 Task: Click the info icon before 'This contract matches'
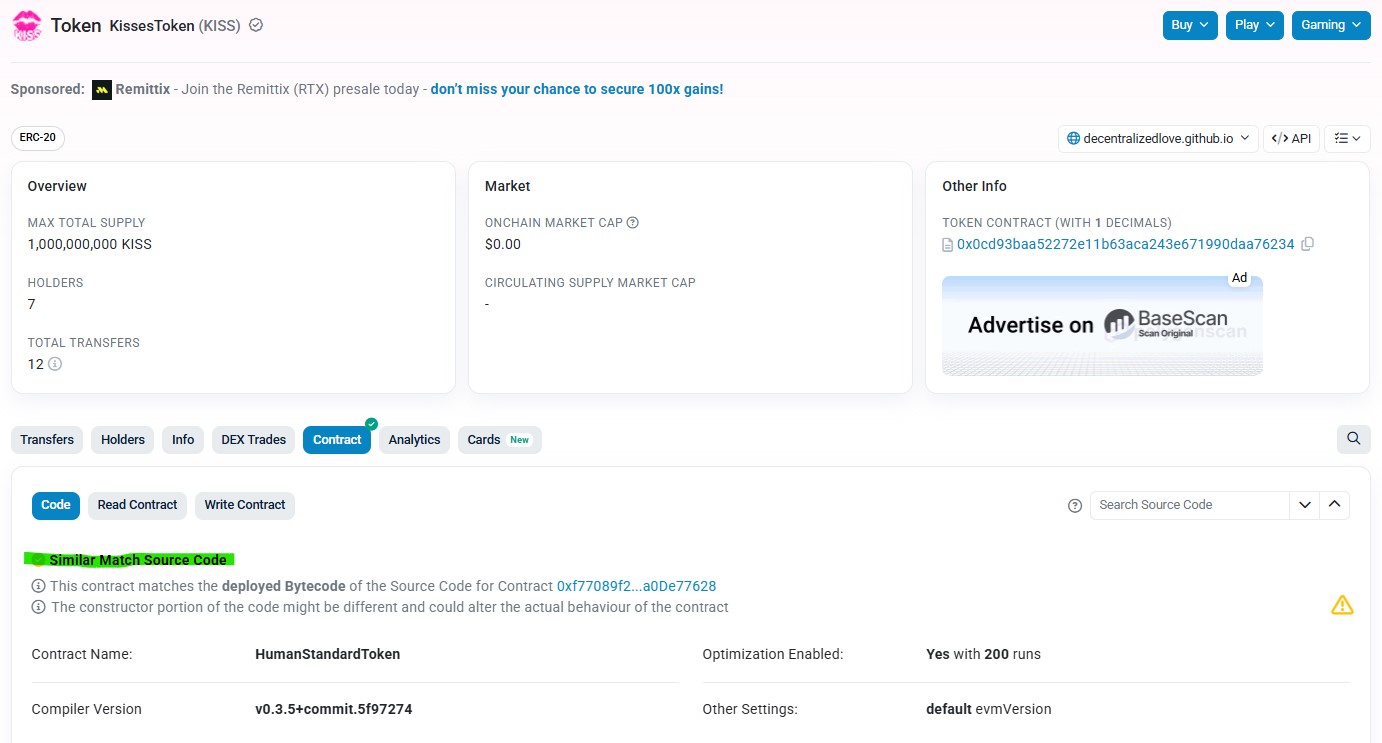click(x=38, y=586)
